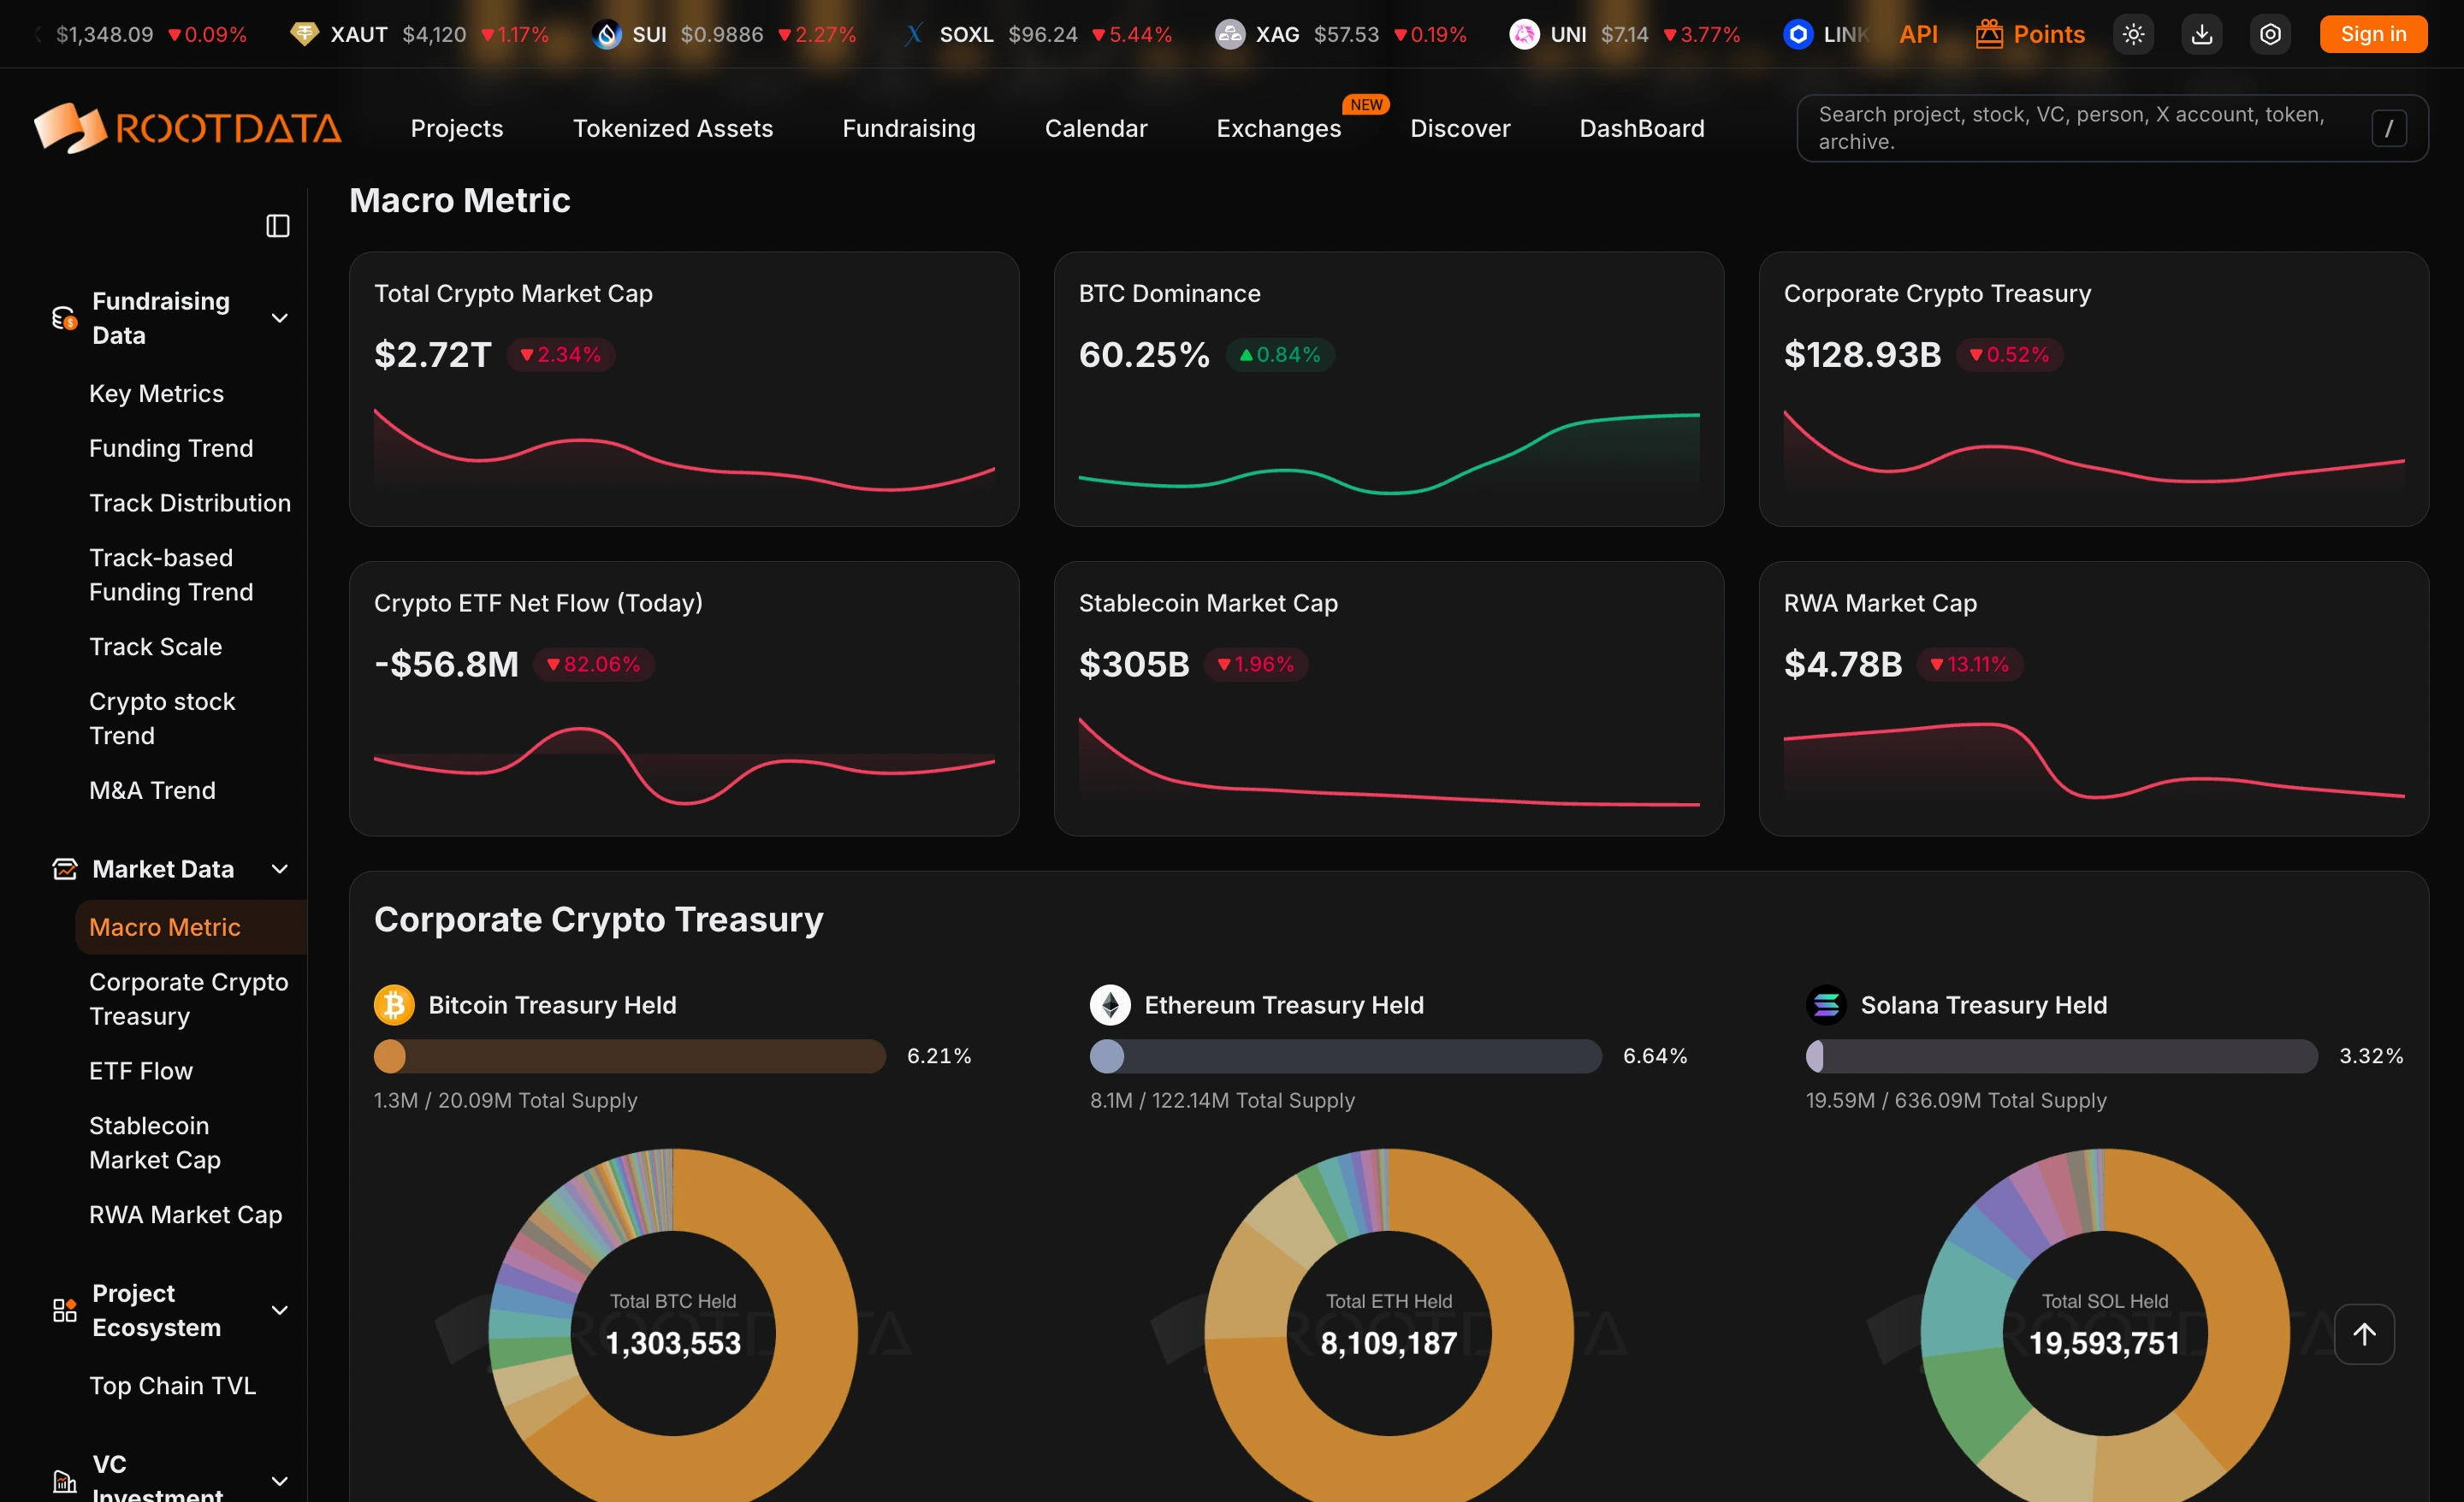Select Top Chain TVL sidebar item

coord(172,1385)
